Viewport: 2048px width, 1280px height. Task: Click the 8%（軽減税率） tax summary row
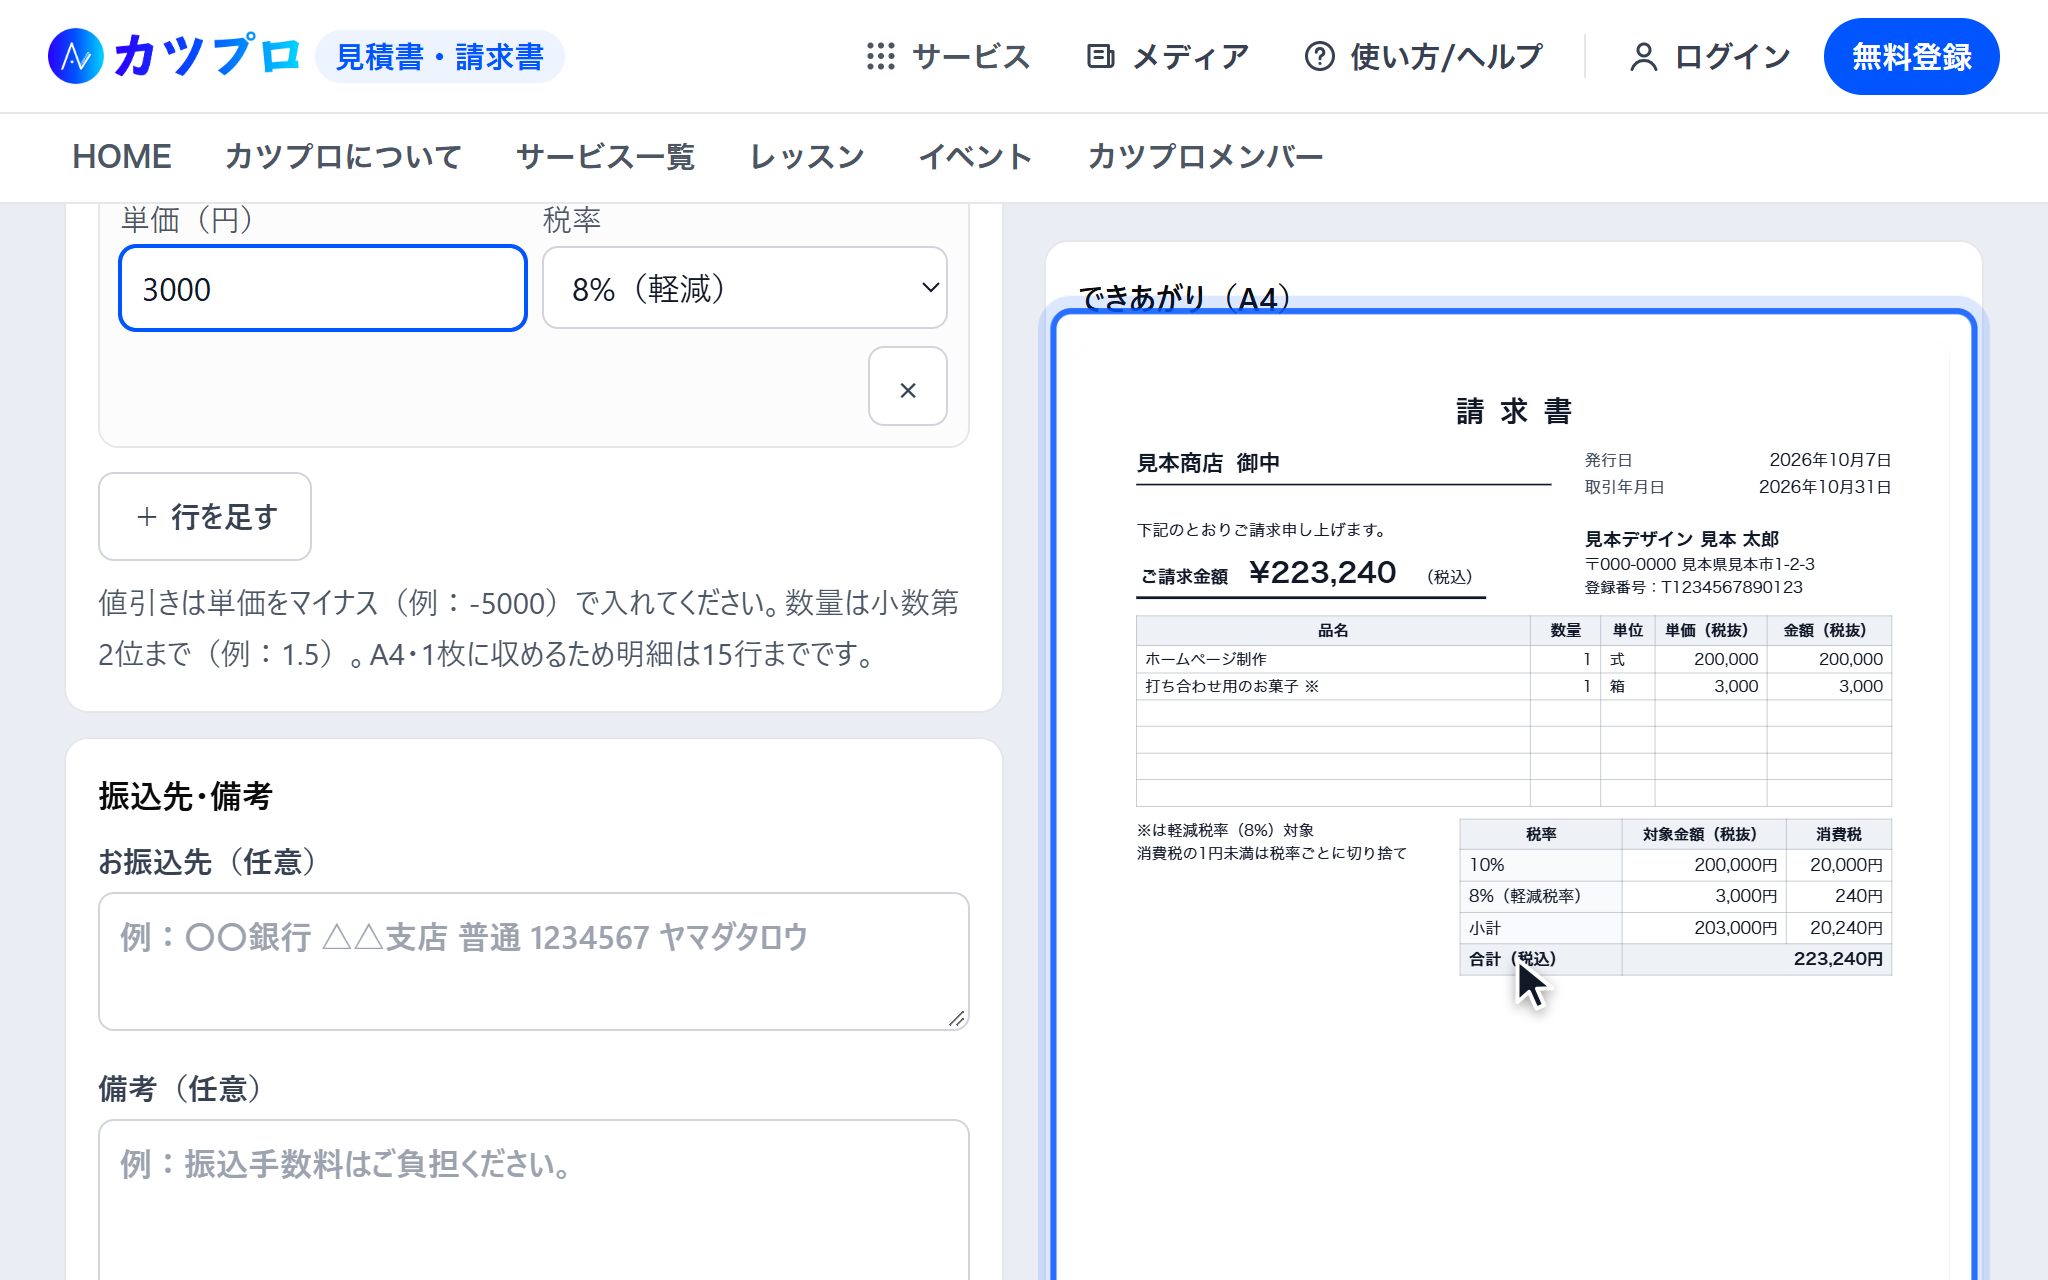[x=1676, y=896]
